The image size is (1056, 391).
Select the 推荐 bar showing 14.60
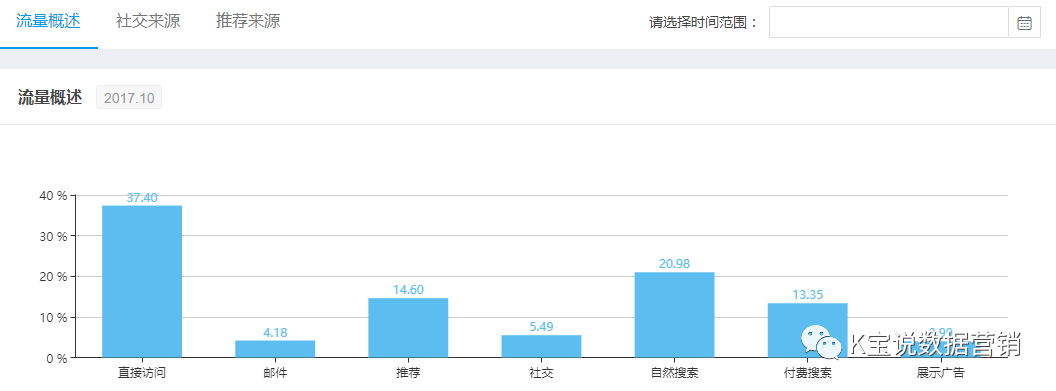pyautogui.click(x=408, y=328)
